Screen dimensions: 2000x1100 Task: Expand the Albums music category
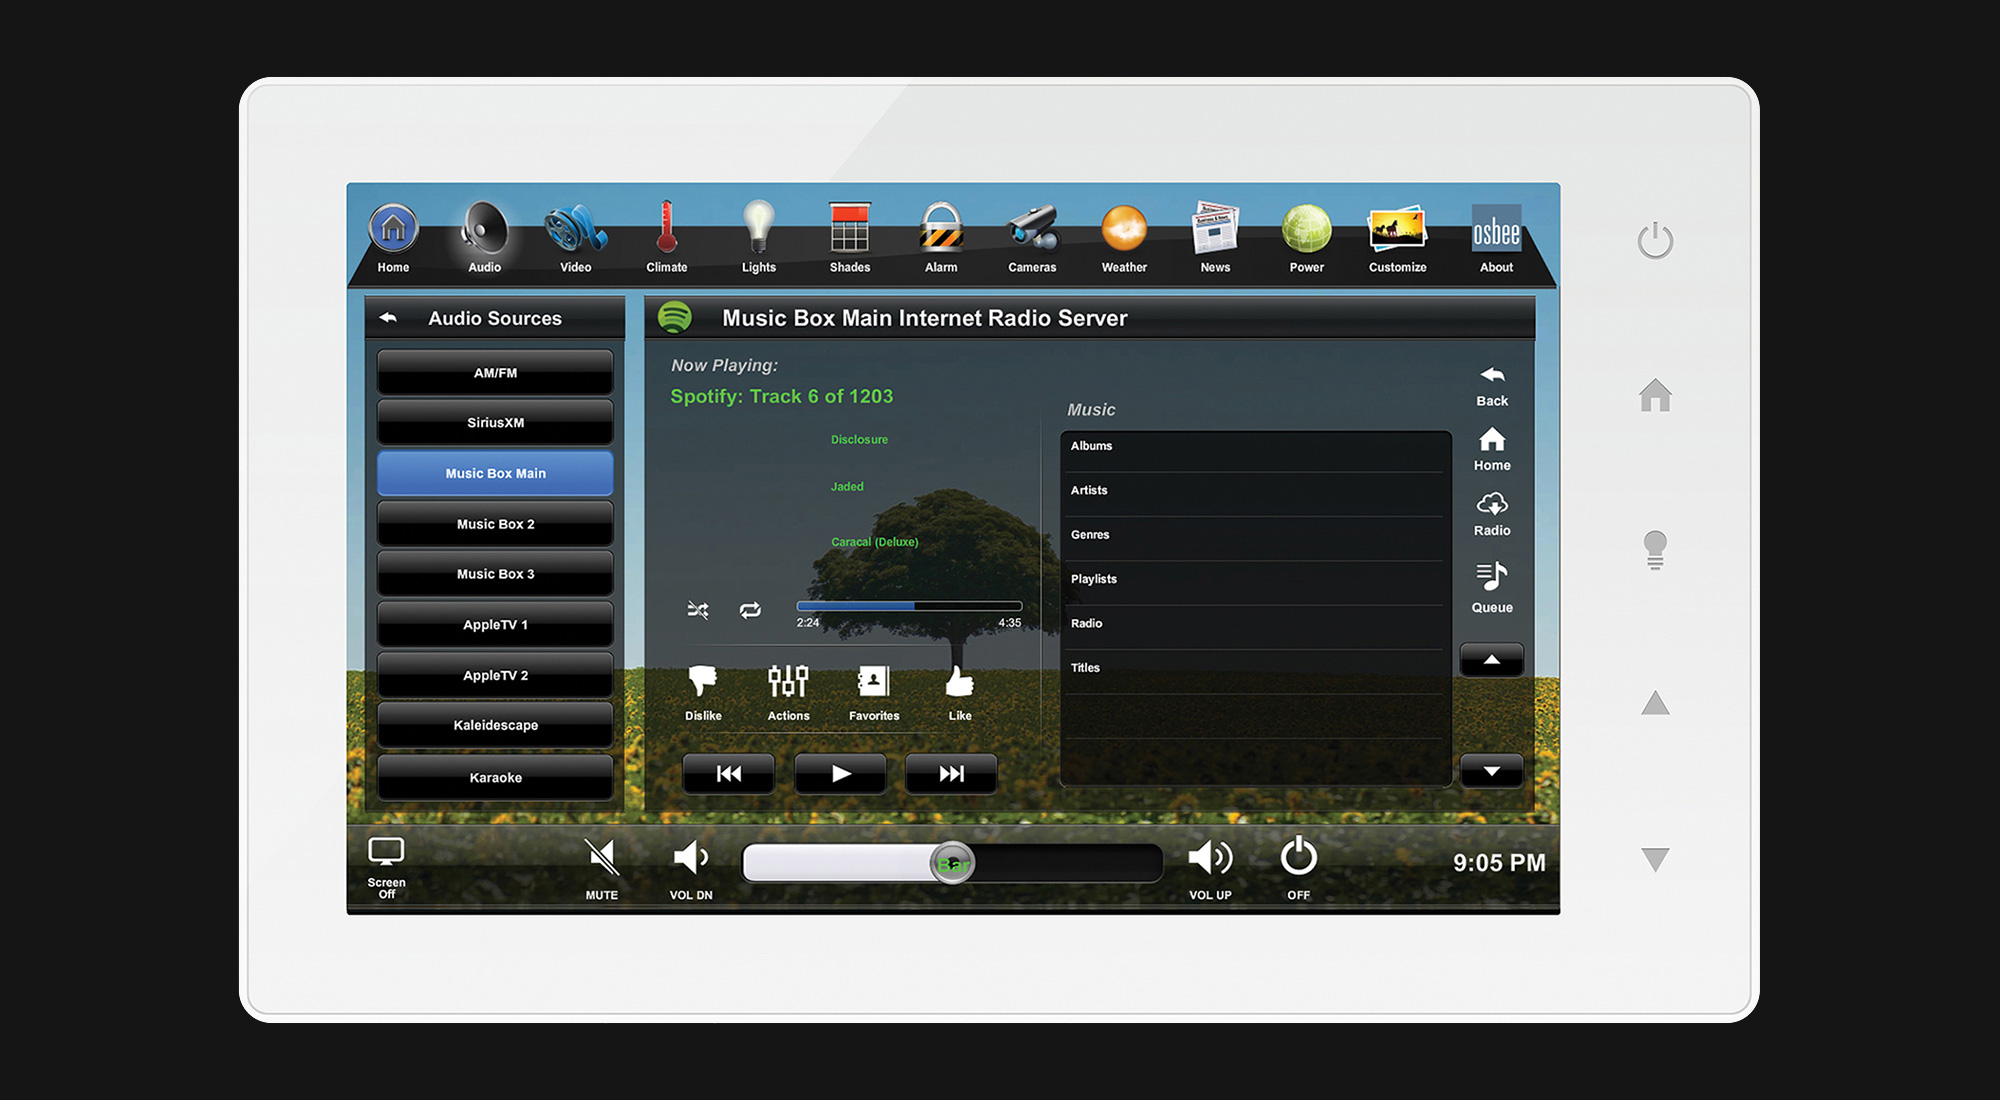coord(1247,446)
